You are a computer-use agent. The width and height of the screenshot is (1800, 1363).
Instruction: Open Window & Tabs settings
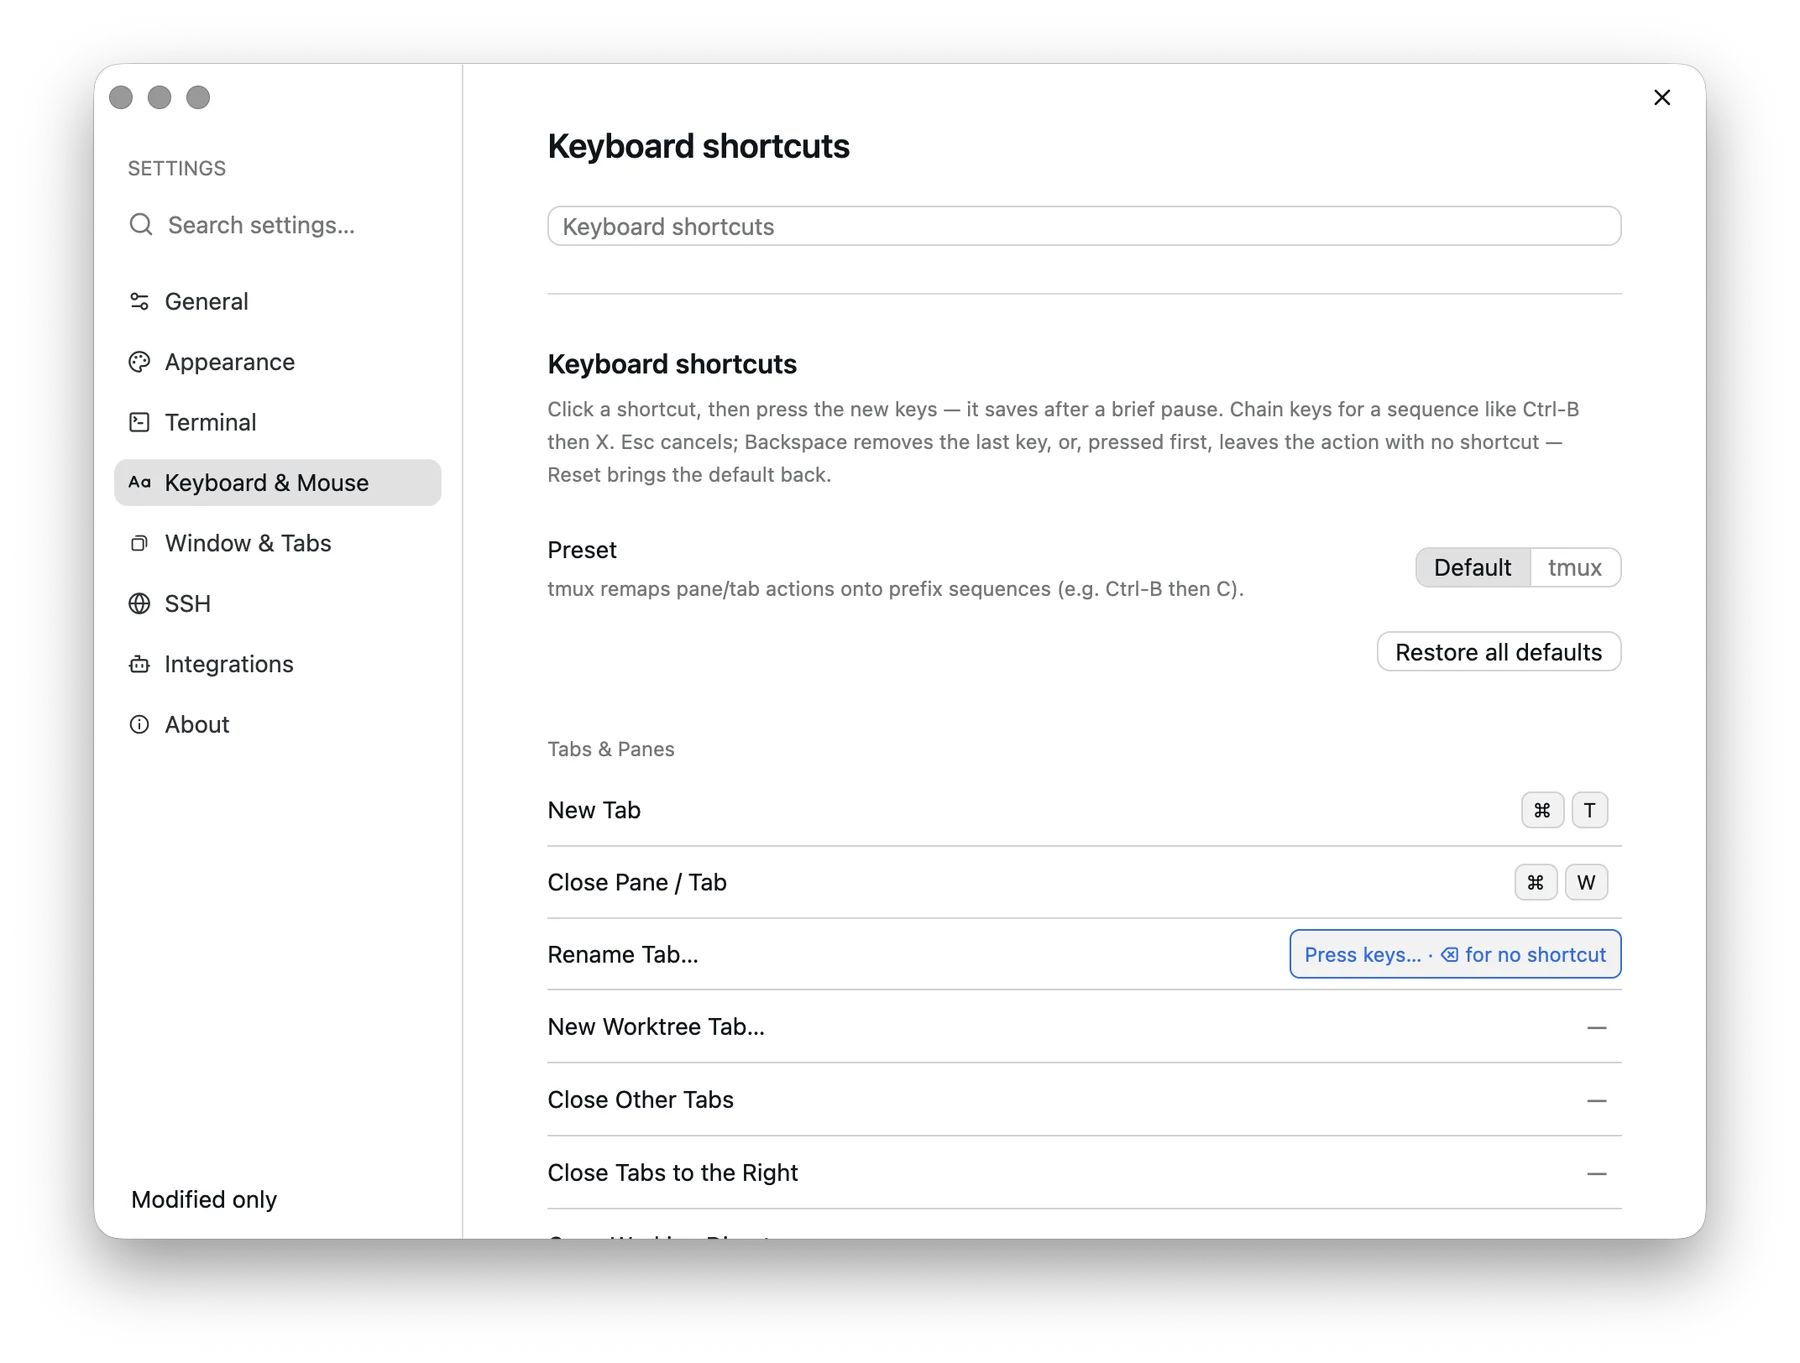pyautogui.click(x=277, y=543)
